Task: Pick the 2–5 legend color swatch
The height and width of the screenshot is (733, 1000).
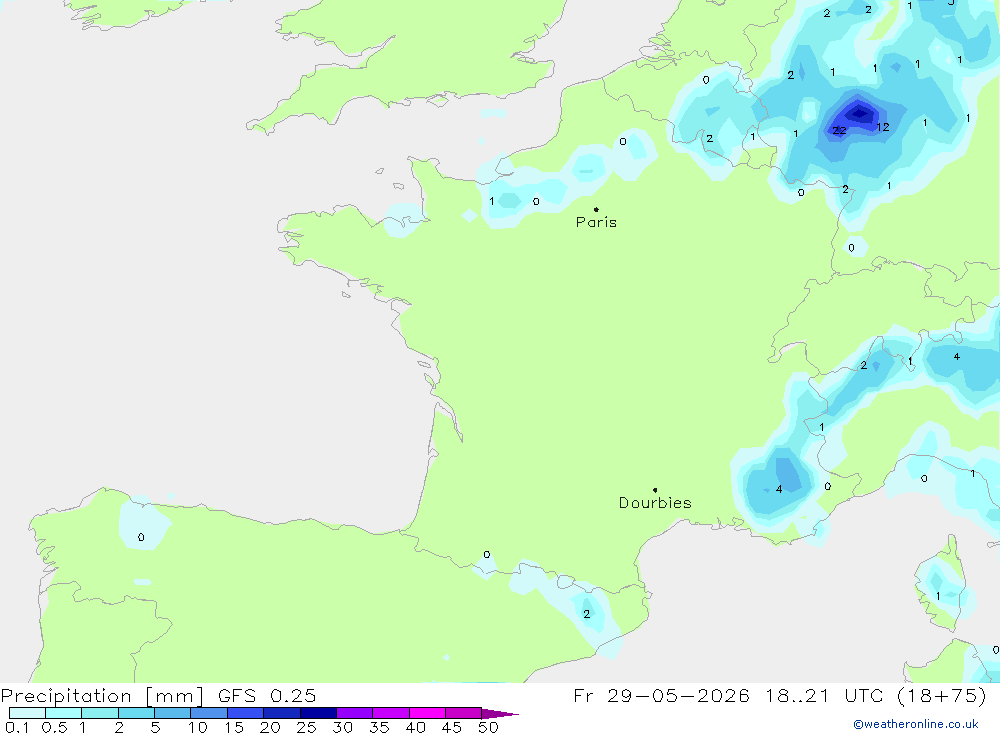Action: pyautogui.click(x=136, y=713)
